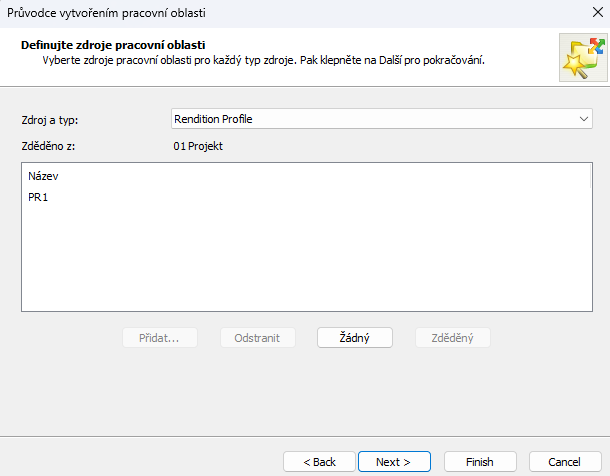Viewport: 610px width, 476px height.
Task: Choose the Žádný button
Action: click(354, 338)
